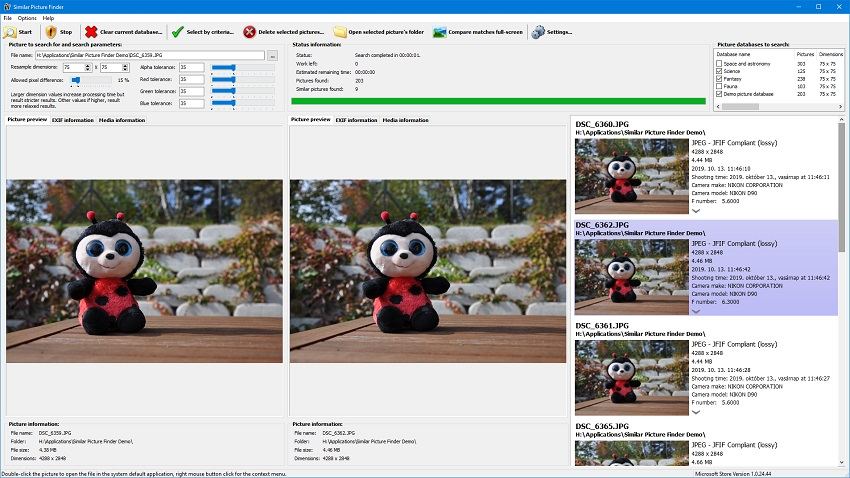This screenshot has width=850, height=478.
Task: Click the resample width spinner arrows
Action: 88,67
